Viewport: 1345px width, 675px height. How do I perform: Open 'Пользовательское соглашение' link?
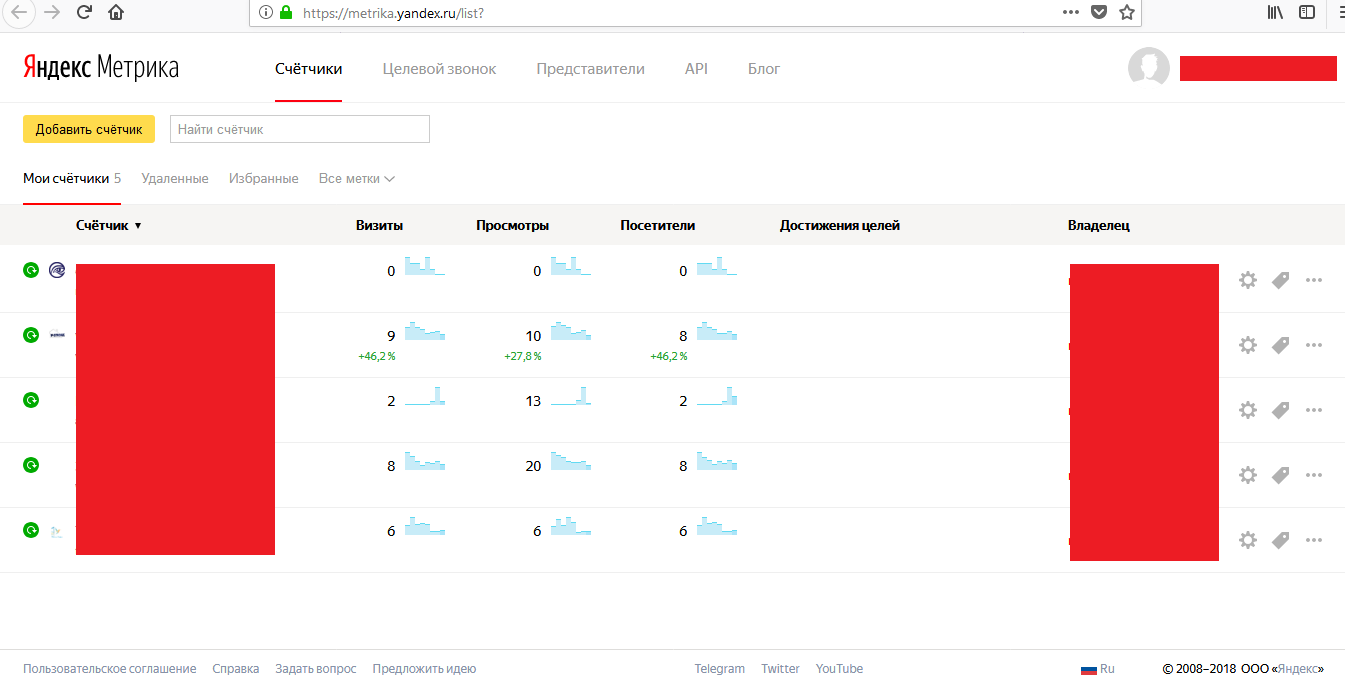[x=110, y=668]
